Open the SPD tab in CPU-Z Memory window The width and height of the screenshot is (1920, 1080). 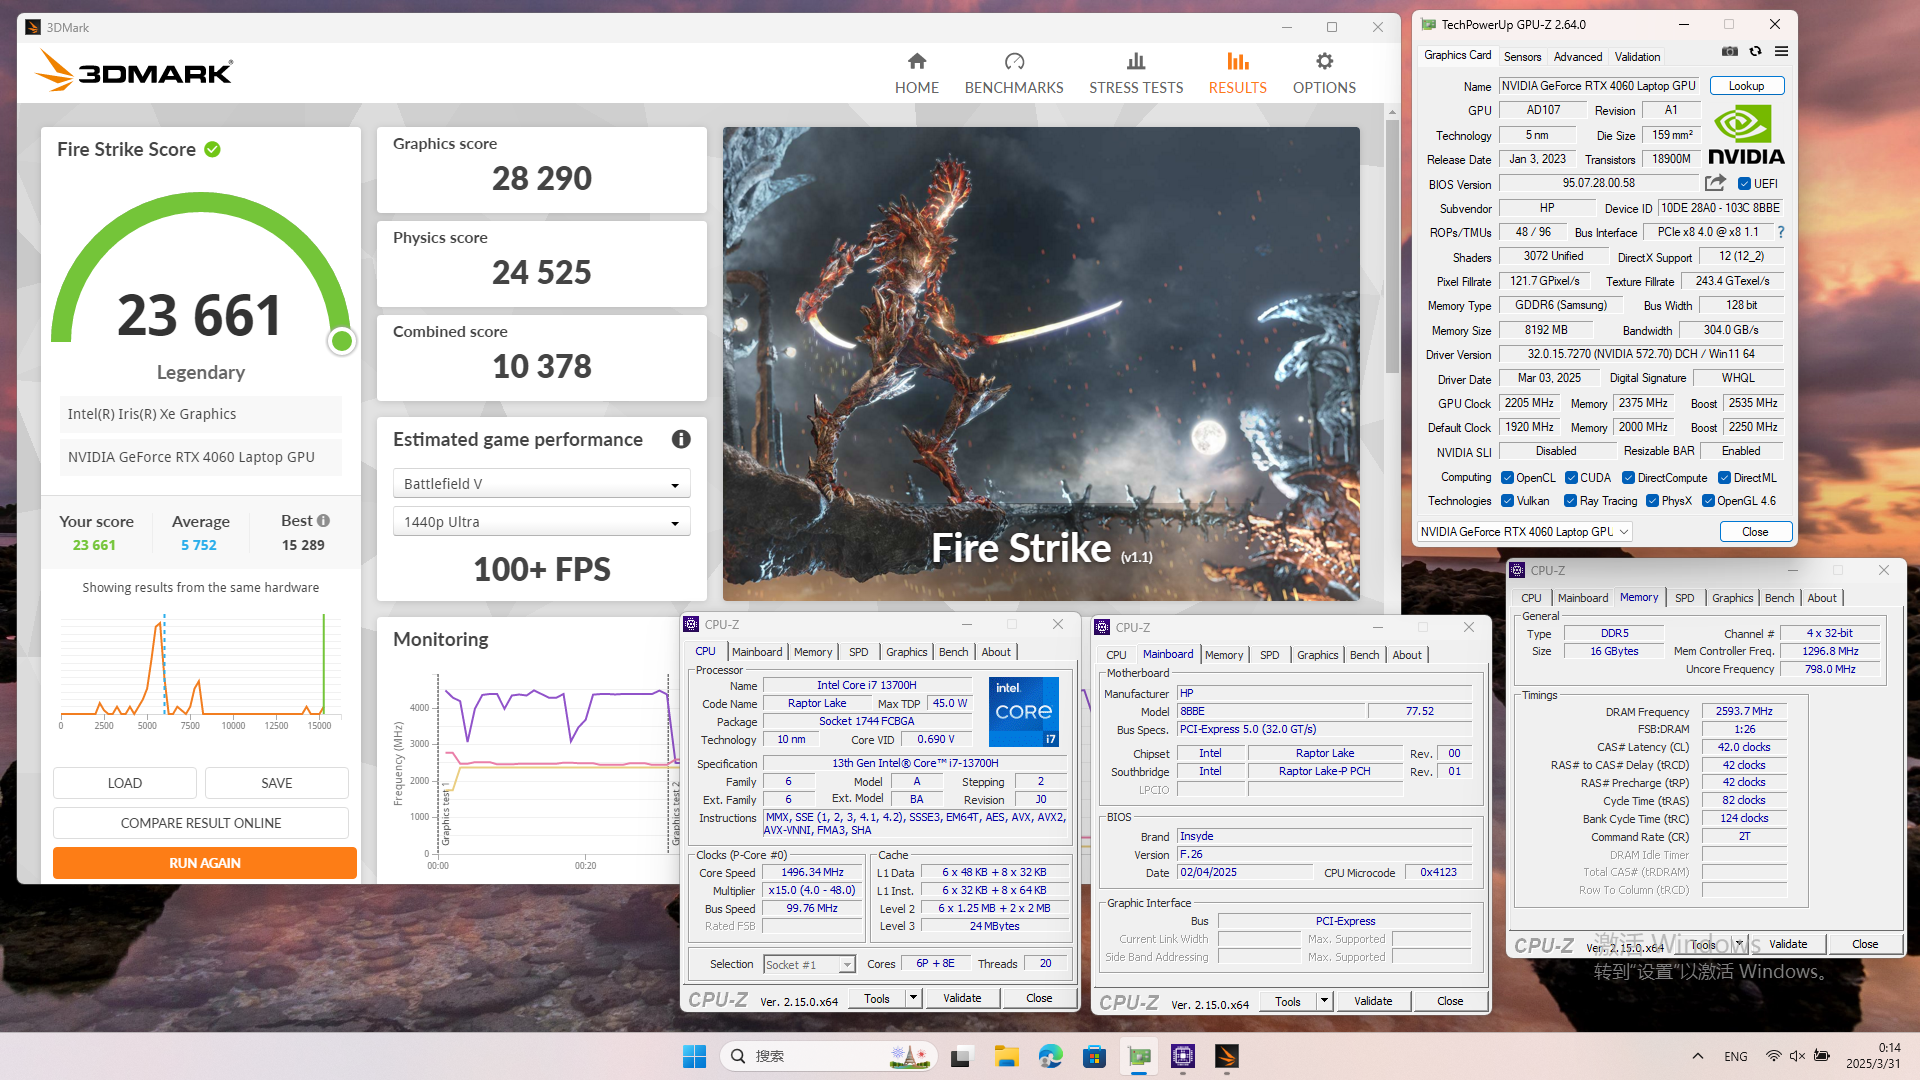[1684, 598]
